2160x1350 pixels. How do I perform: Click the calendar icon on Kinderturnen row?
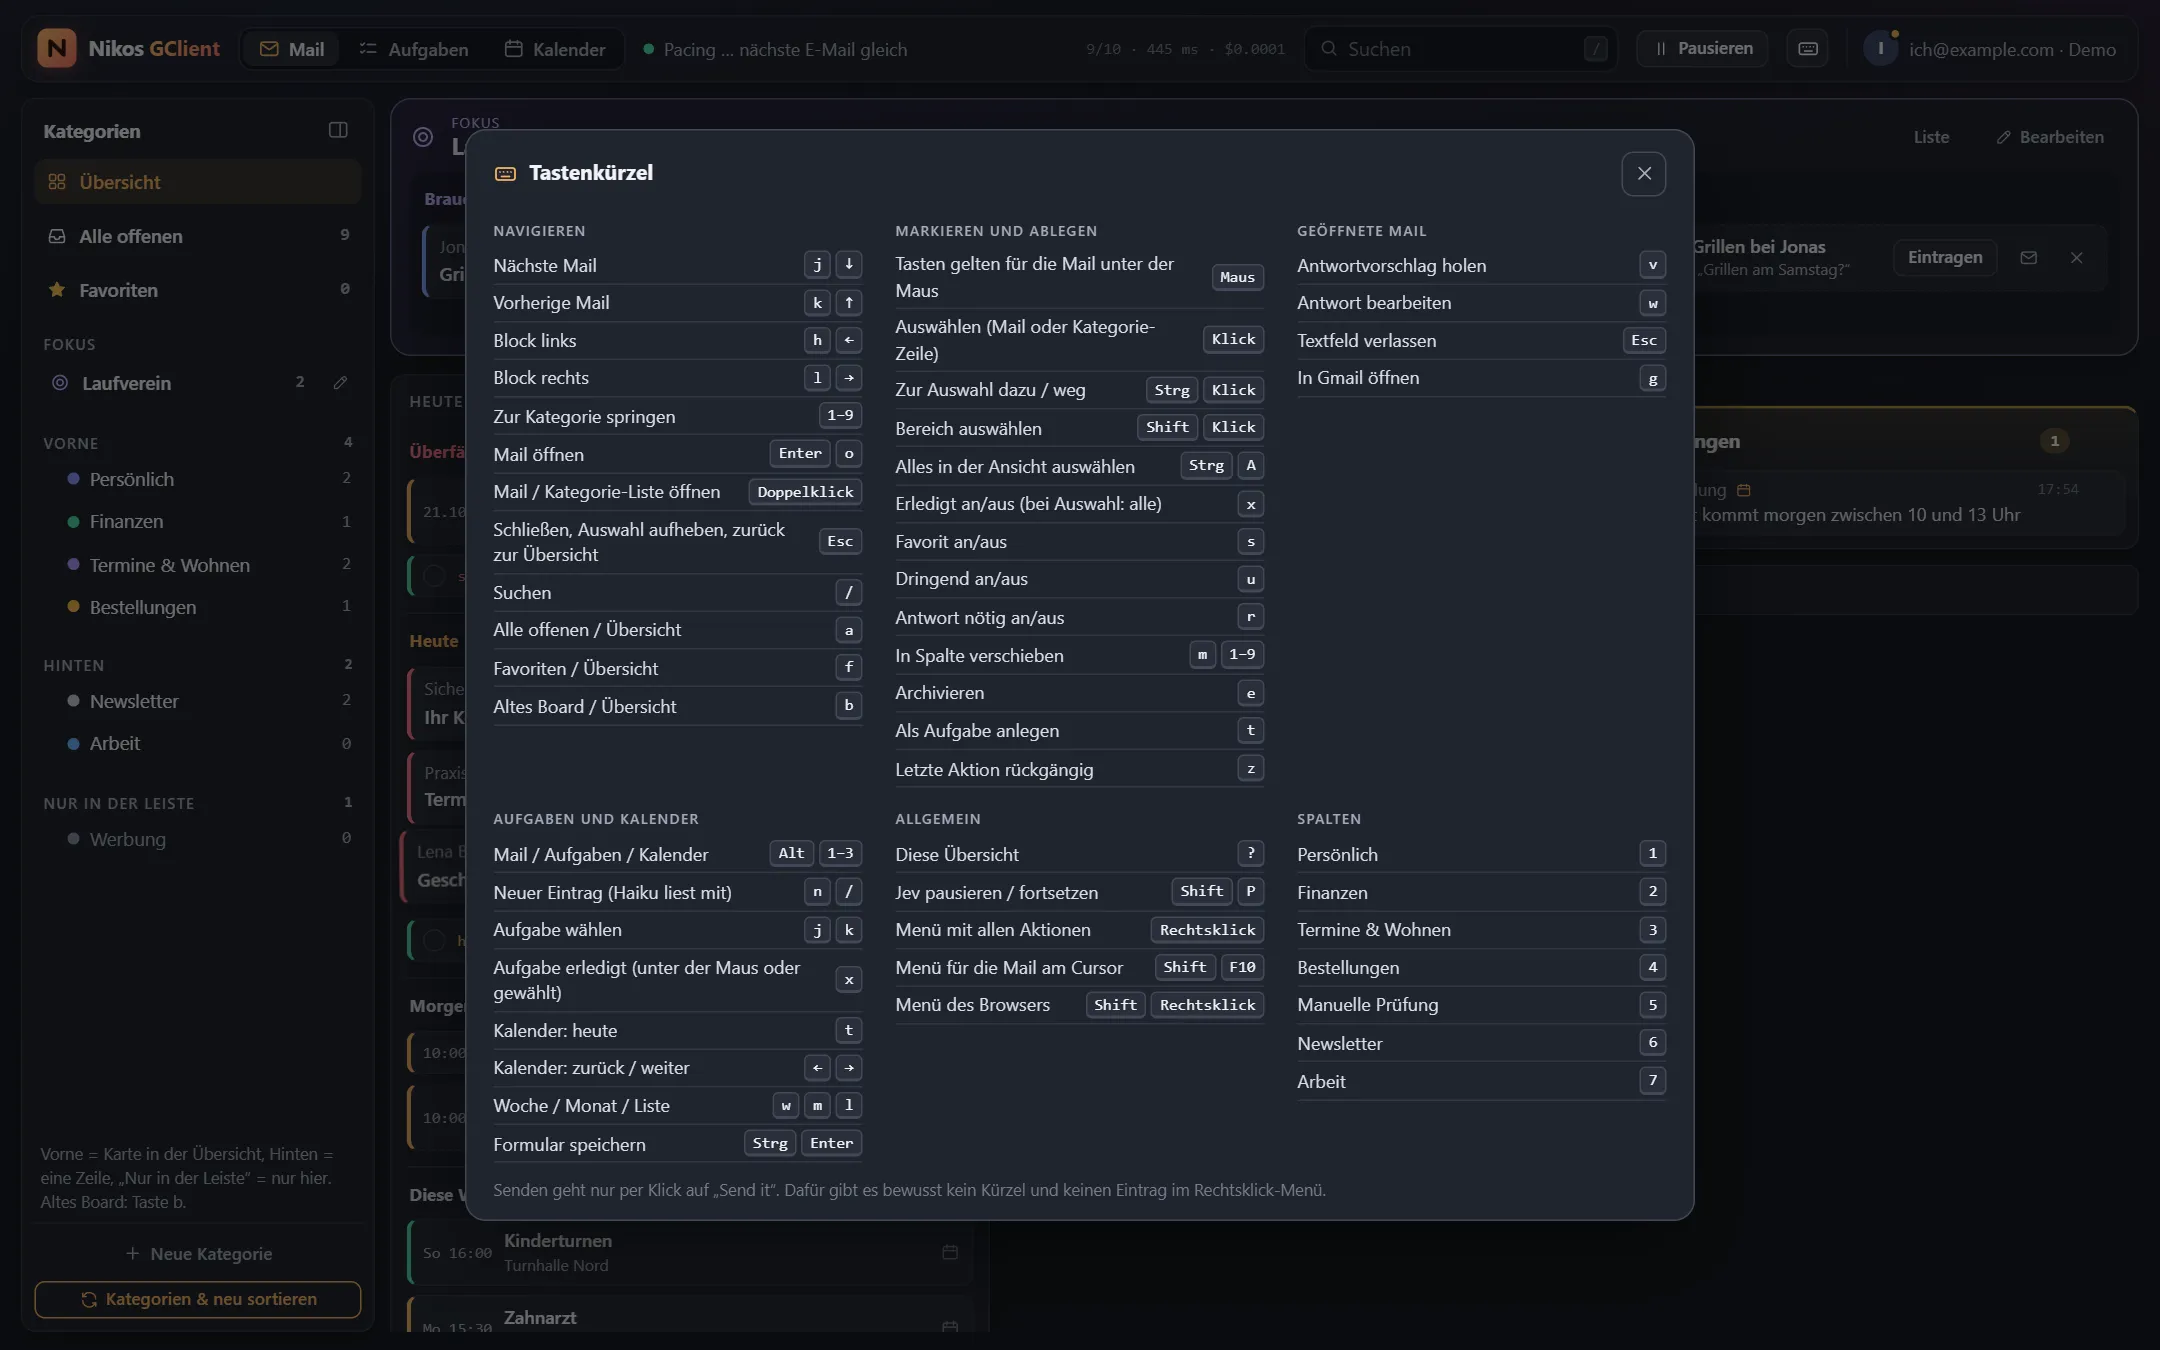point(950,1252)
